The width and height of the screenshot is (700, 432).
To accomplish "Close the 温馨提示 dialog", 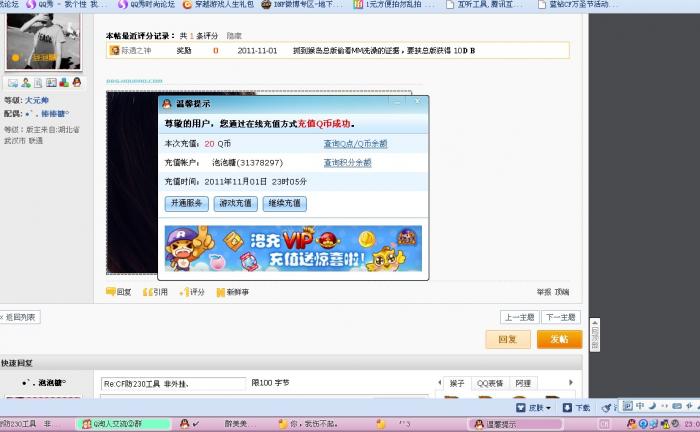I will point(417,102).
